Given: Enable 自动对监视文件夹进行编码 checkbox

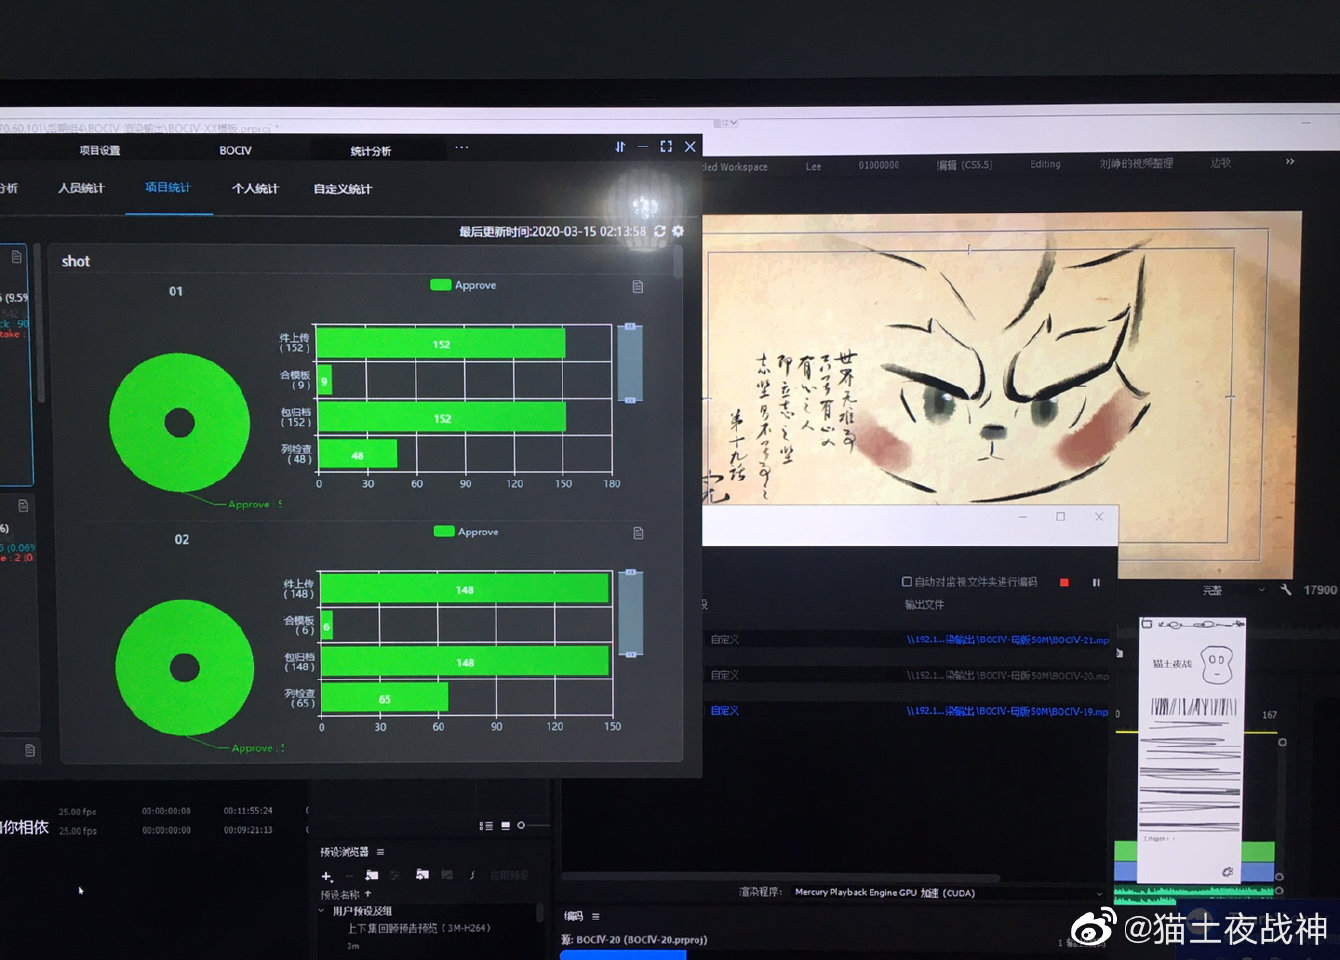Looking at the screenshot, I should [x=907, y=581].
